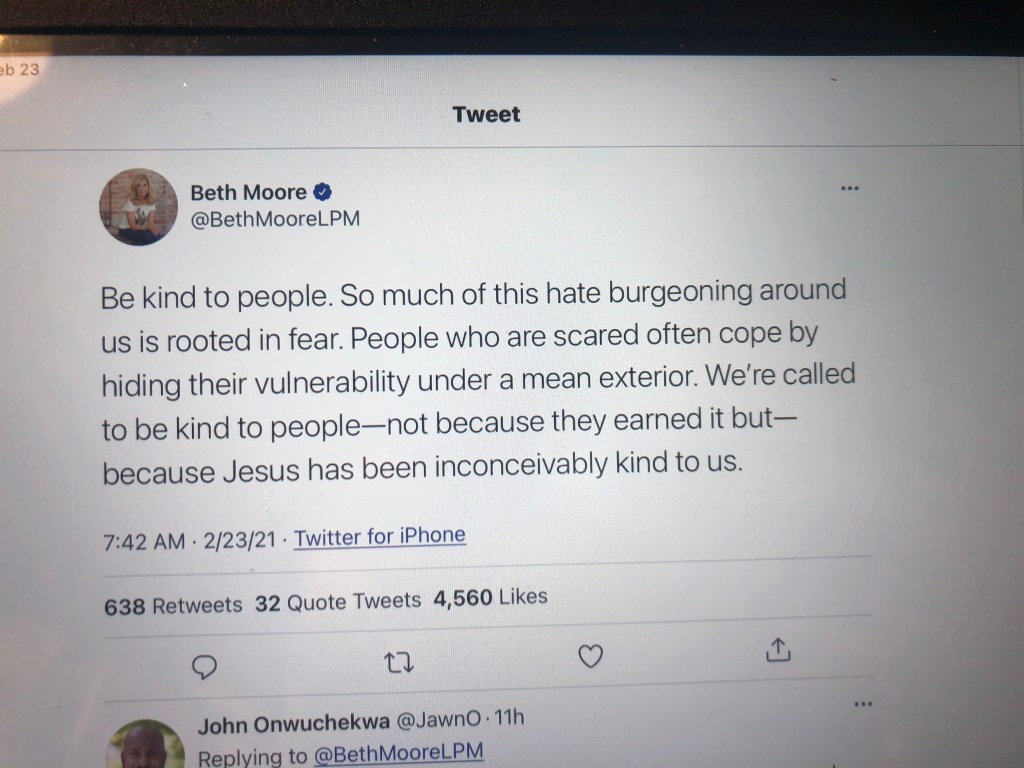Select the @BethMooreLPM handle under name
The width and height of the screenshot is (1024, 768).
pyautogui.click(x=275, y=219)
